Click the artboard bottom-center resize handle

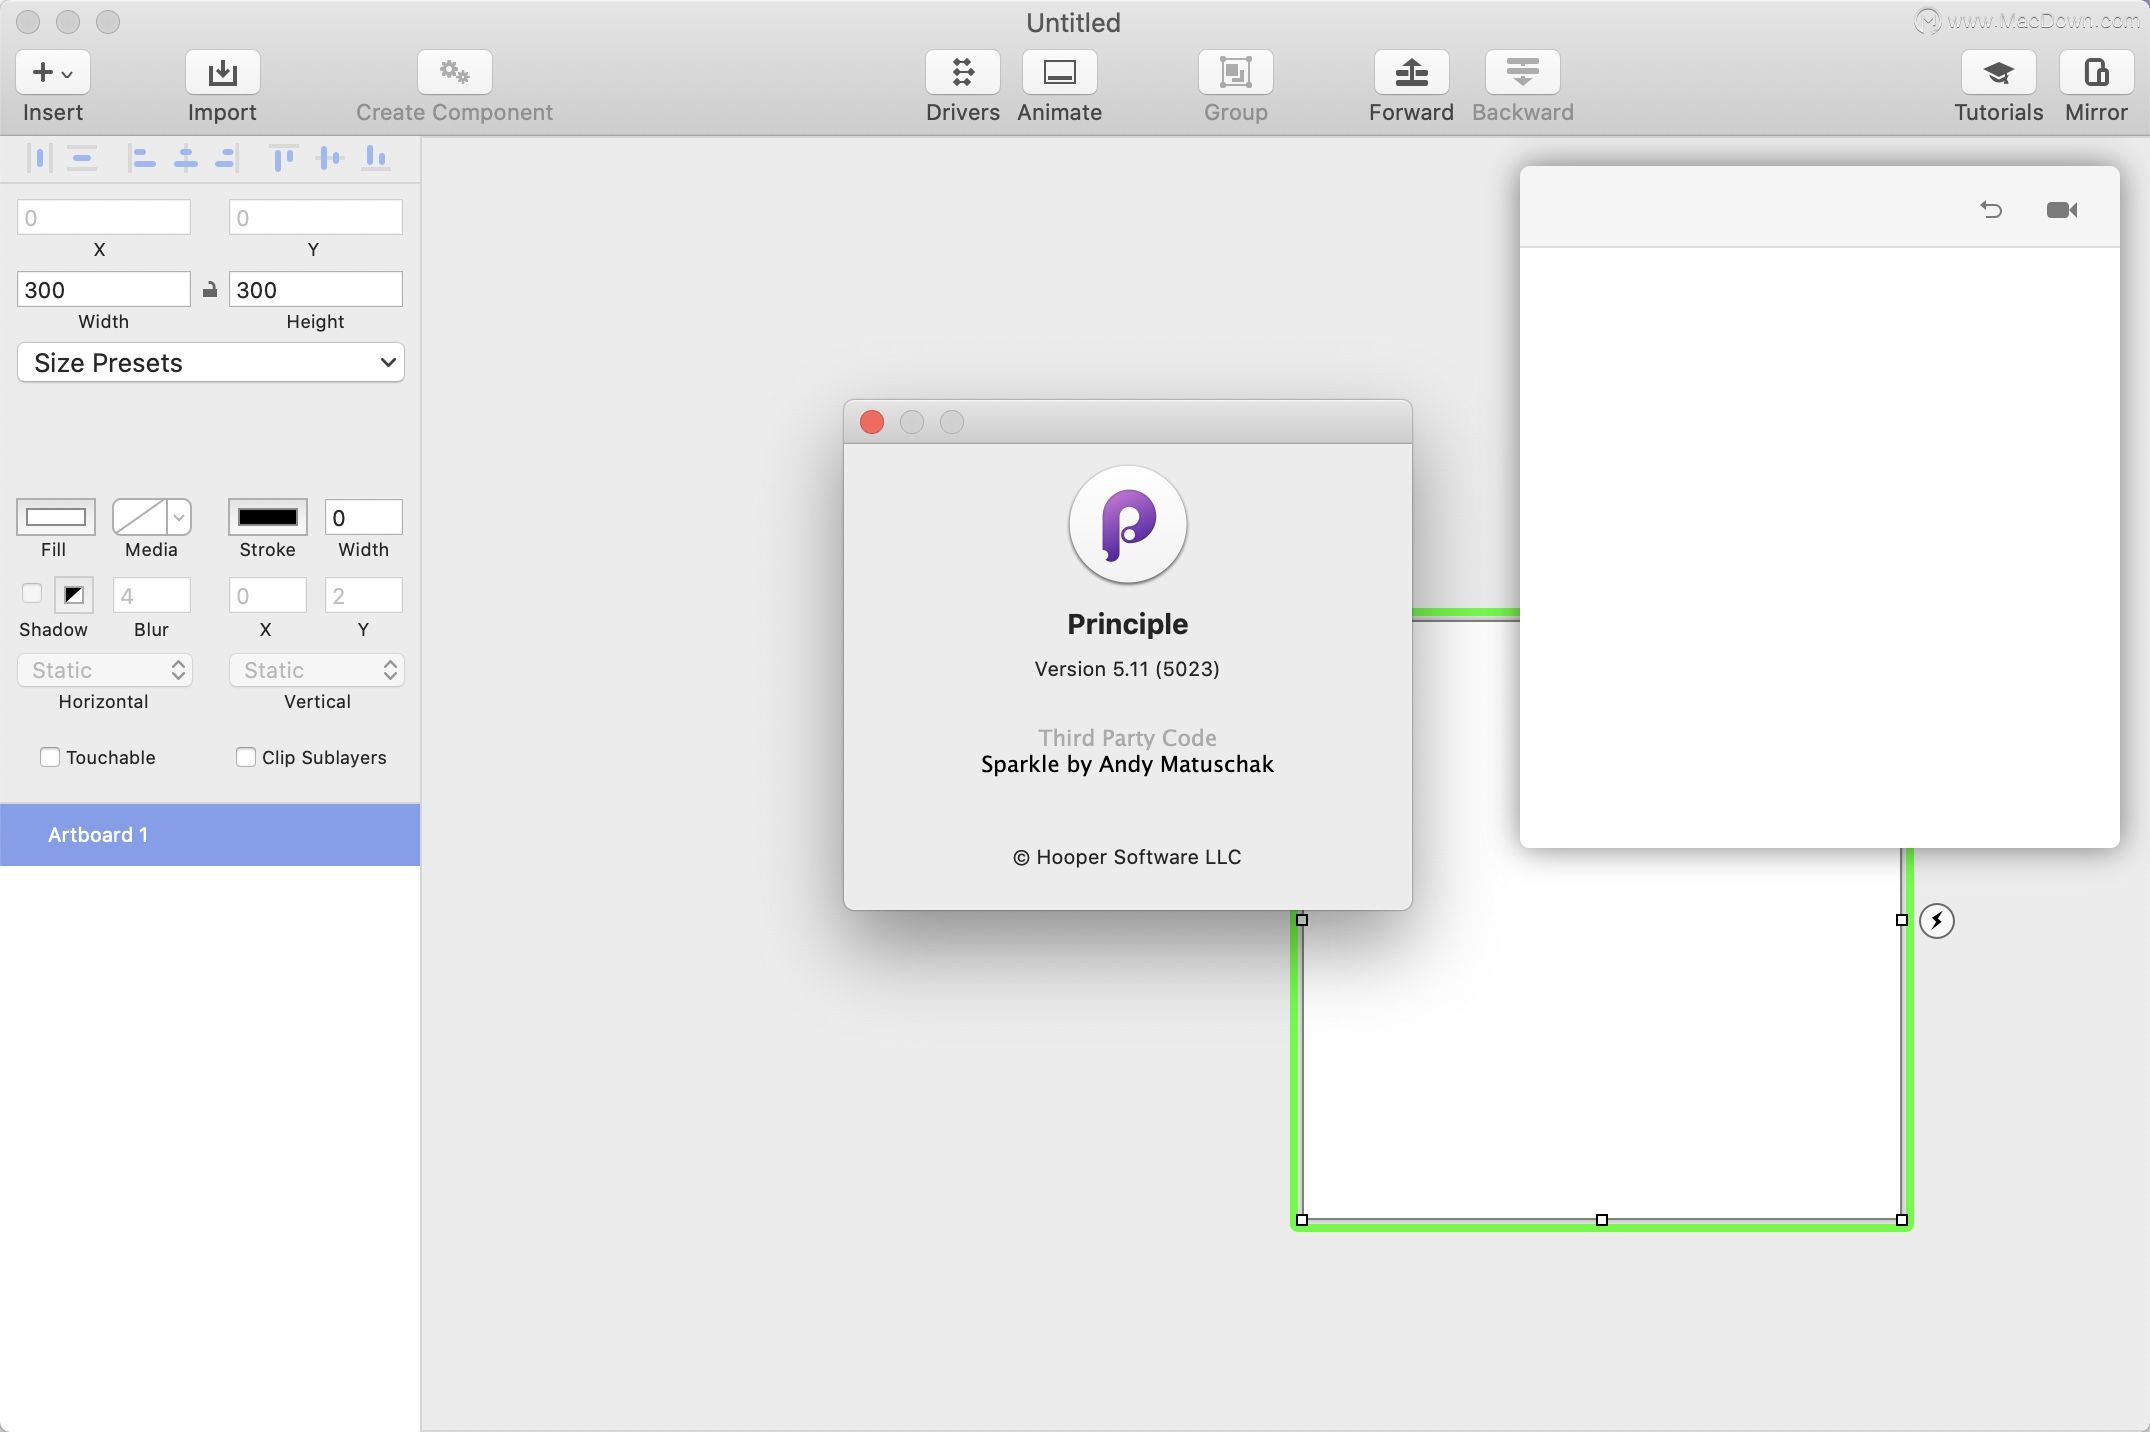(x=1602, y=1220)
